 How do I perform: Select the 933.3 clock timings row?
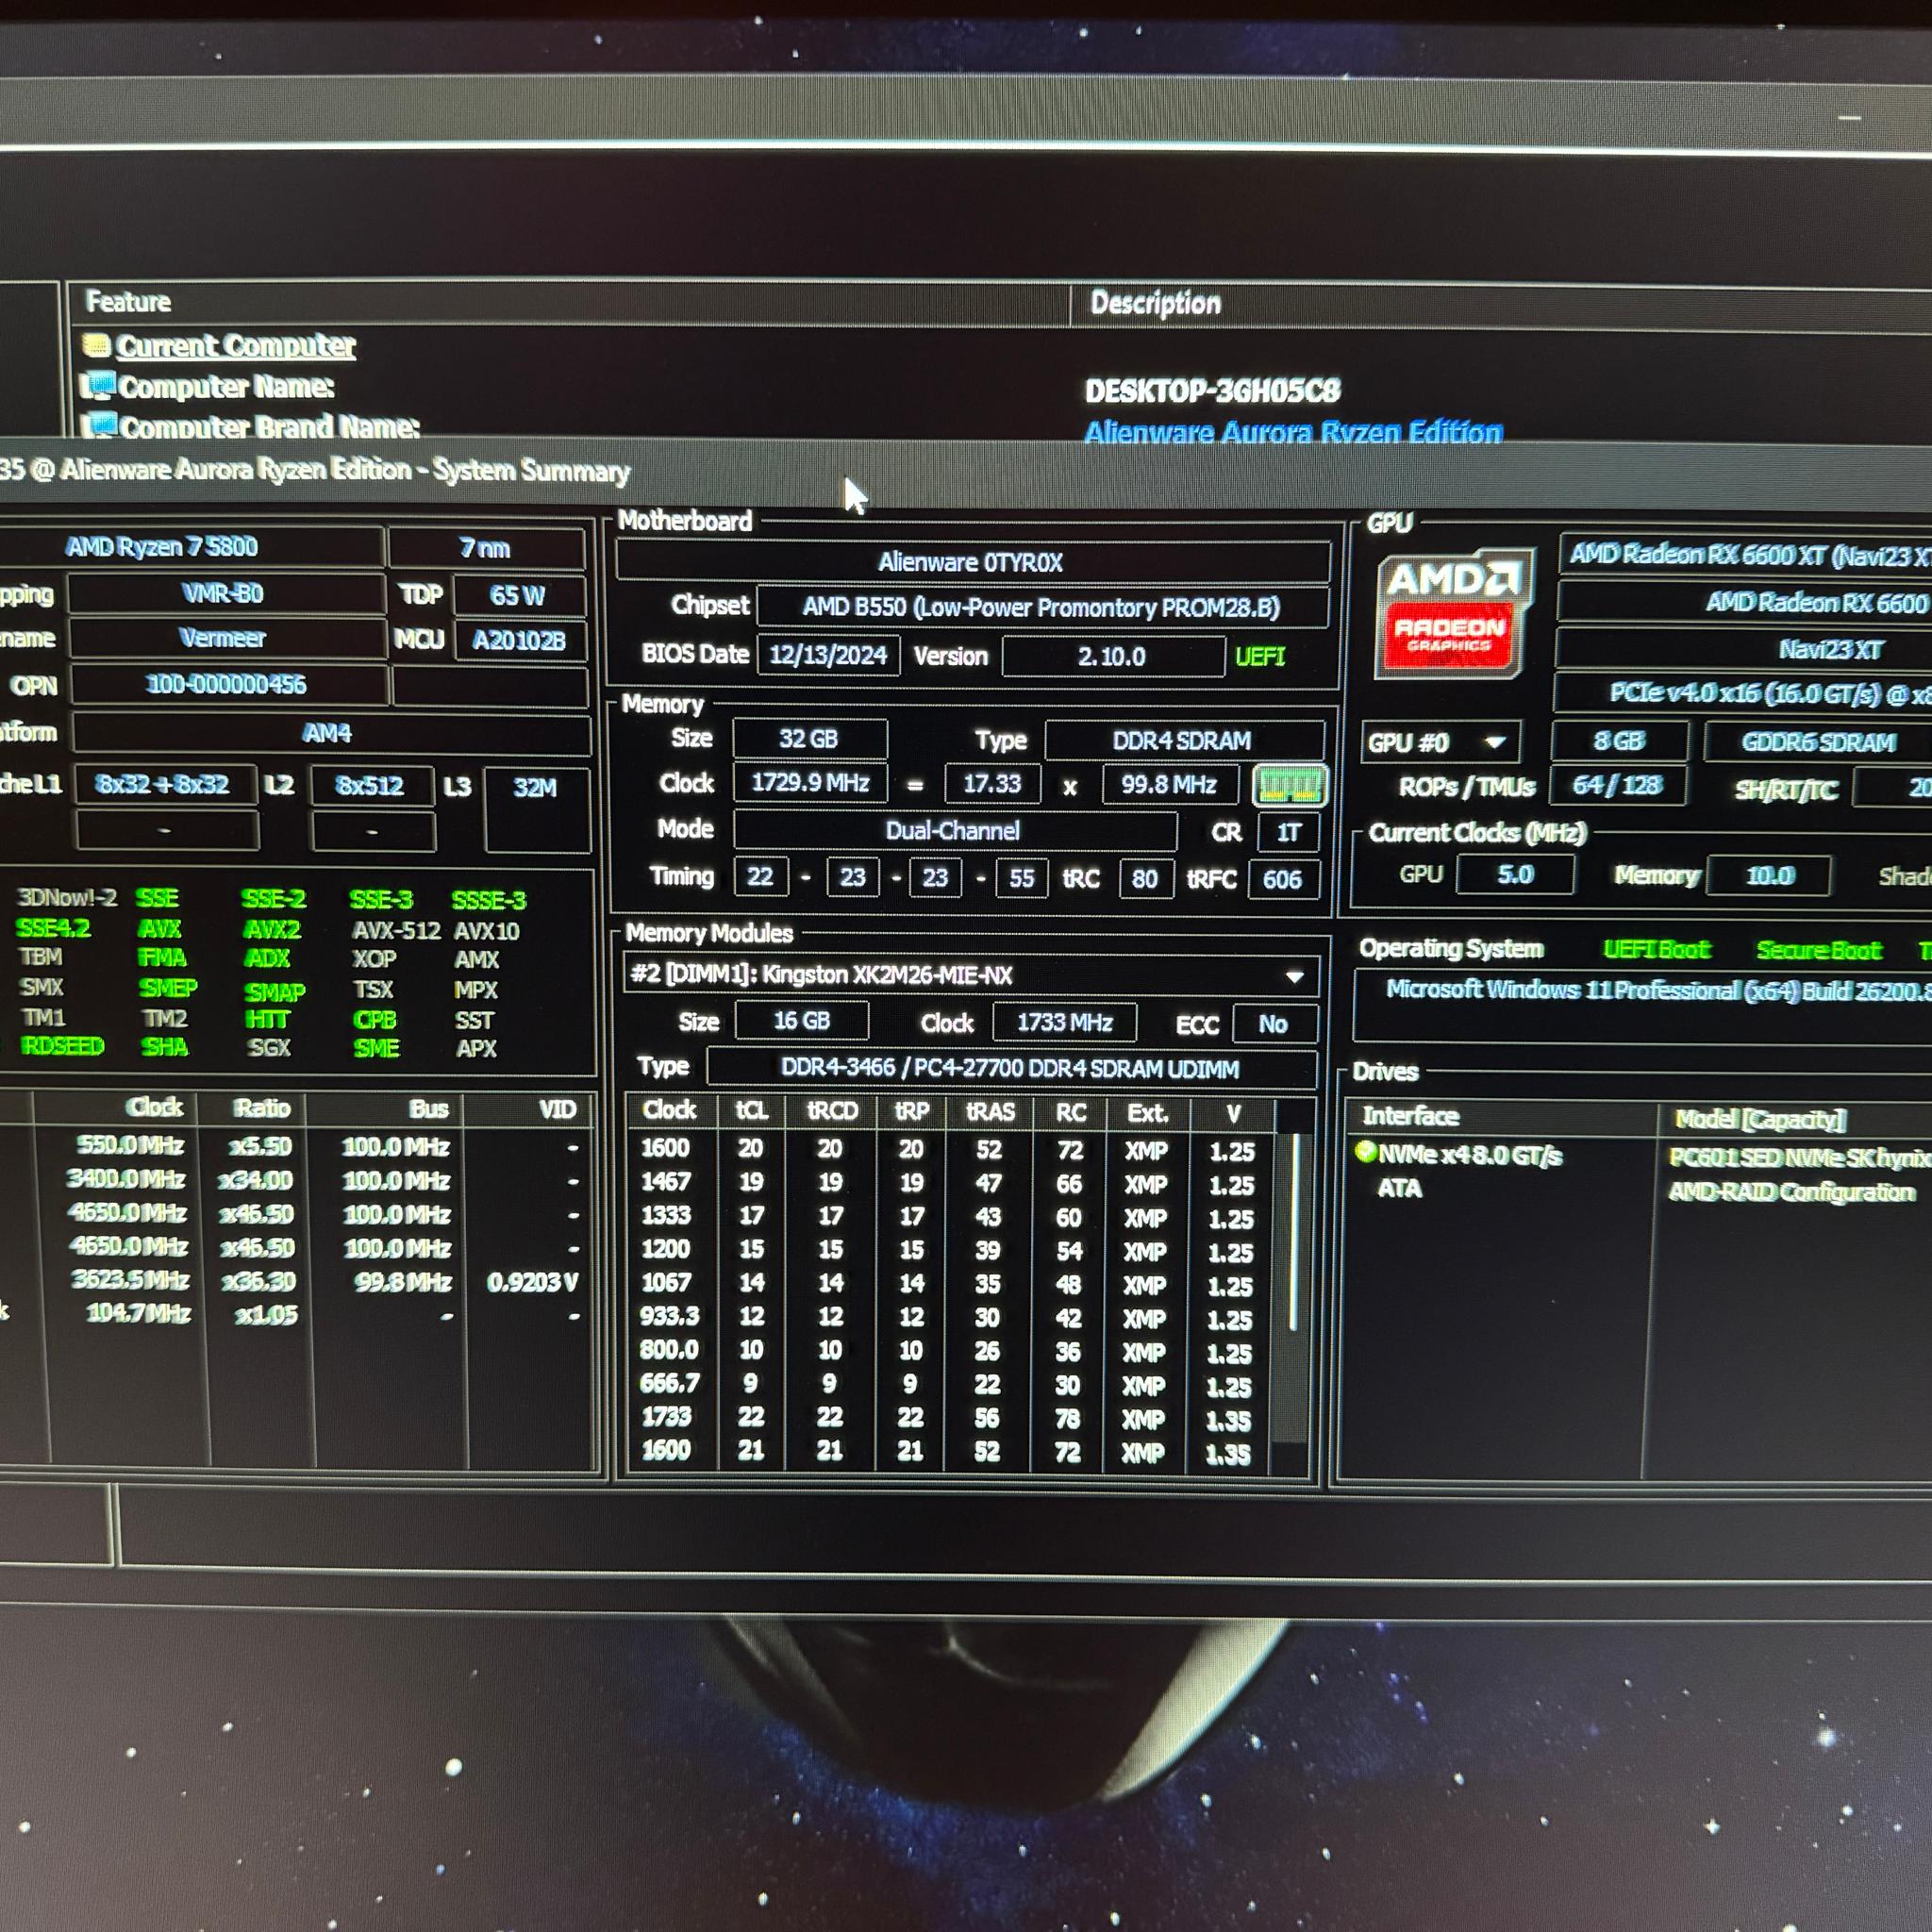[950, 1317]
